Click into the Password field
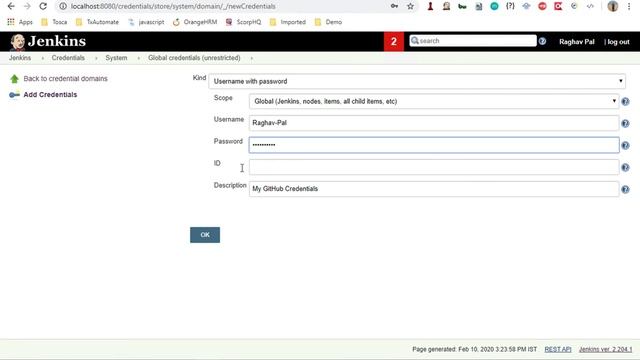This screenshot has height=360, width=640. click(x=434, y=145)
